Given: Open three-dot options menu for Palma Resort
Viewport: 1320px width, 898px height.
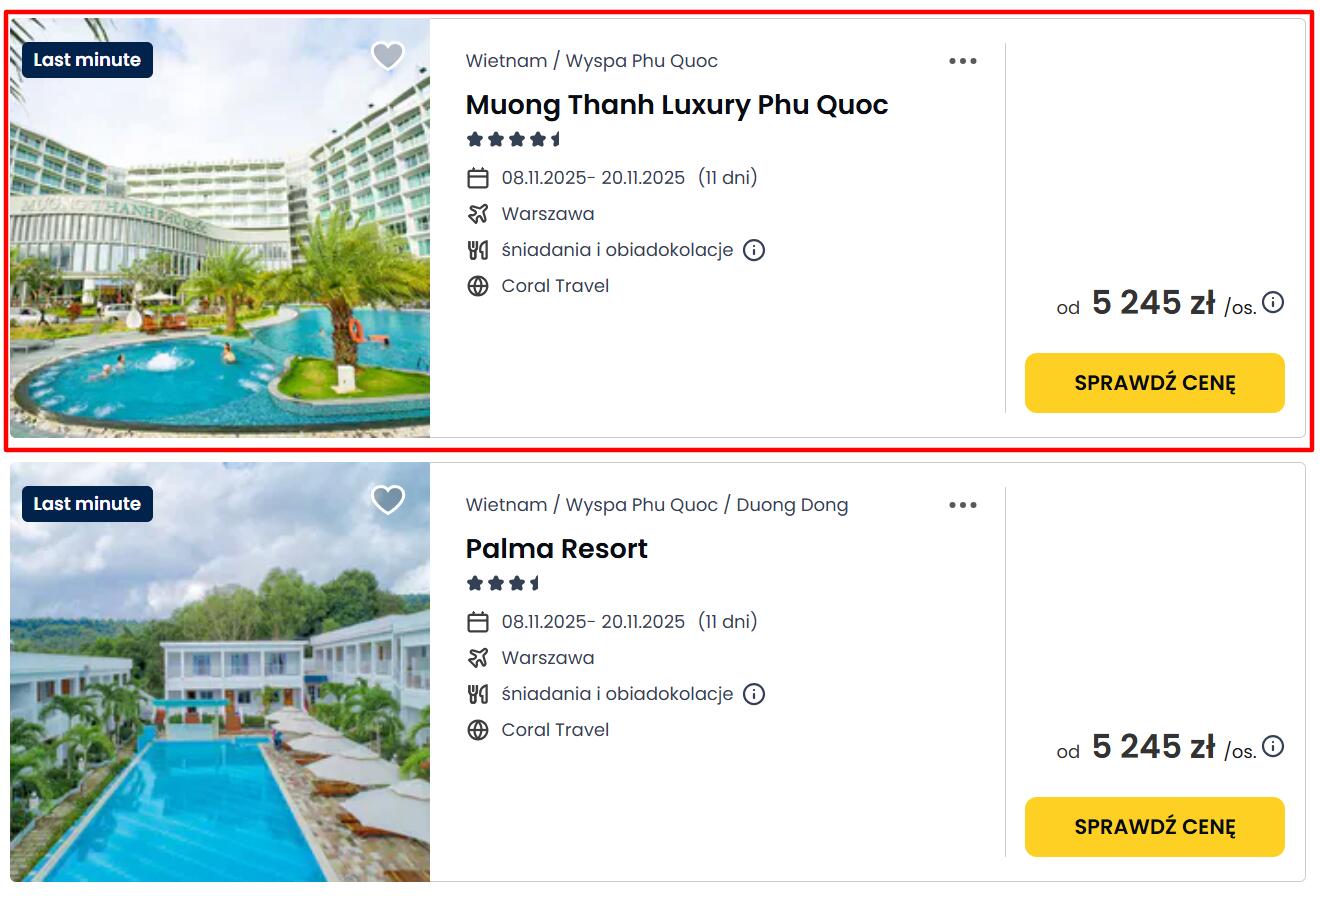Looking at the screenshot, I should (x=962, y=505).
